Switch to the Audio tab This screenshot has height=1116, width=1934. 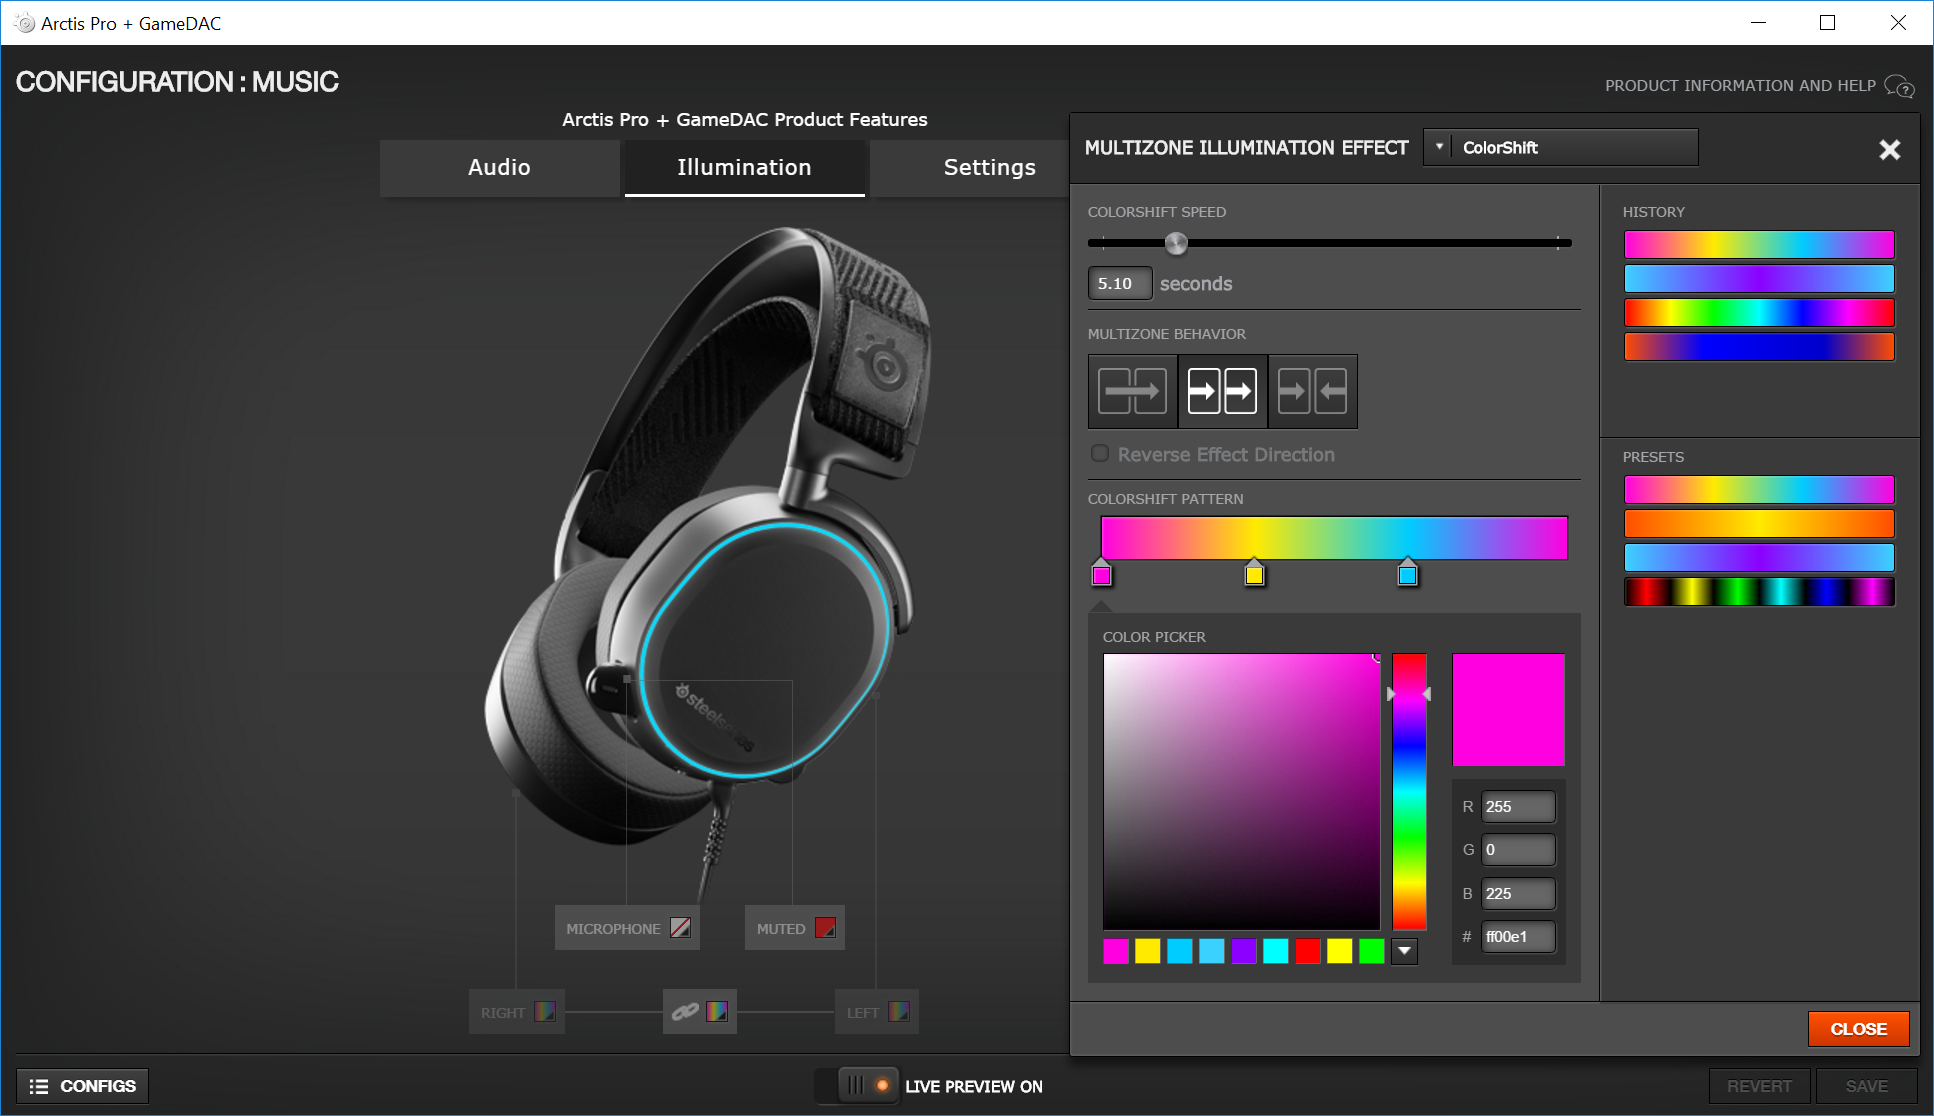pos(498,166)
